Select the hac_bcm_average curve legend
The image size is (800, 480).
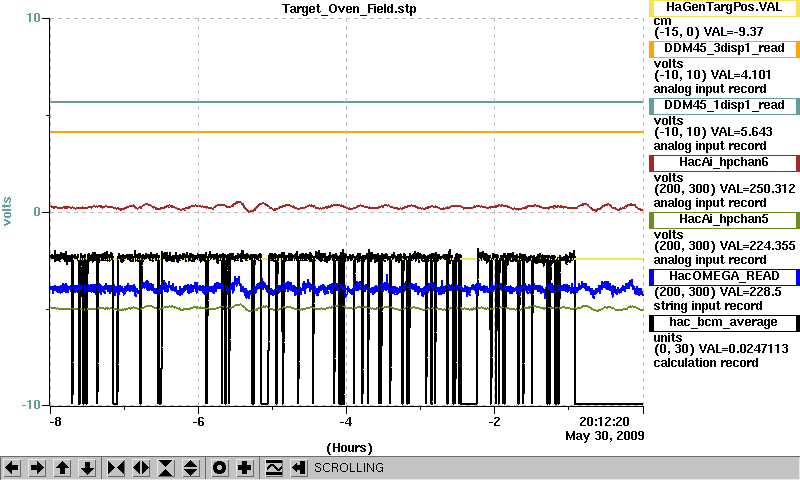[x=724, y=323]
